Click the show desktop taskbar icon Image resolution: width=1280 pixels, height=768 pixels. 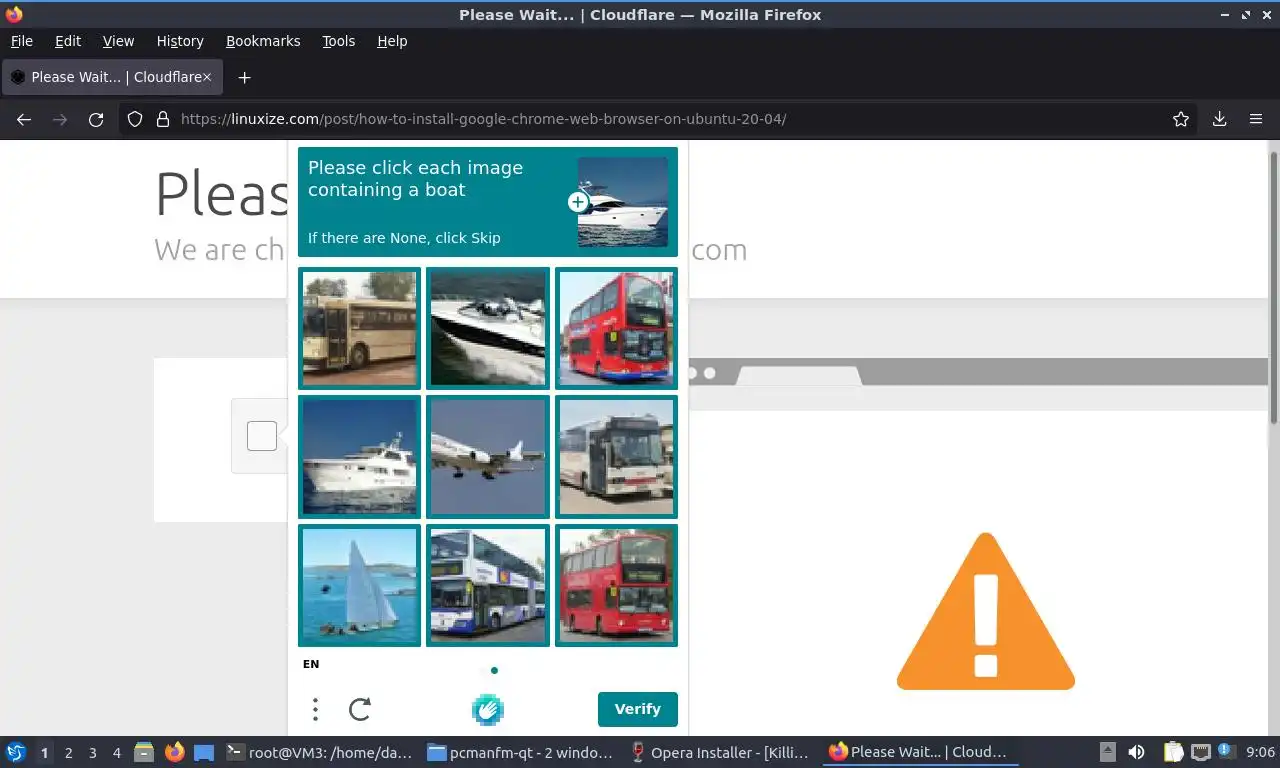(204, 752)
